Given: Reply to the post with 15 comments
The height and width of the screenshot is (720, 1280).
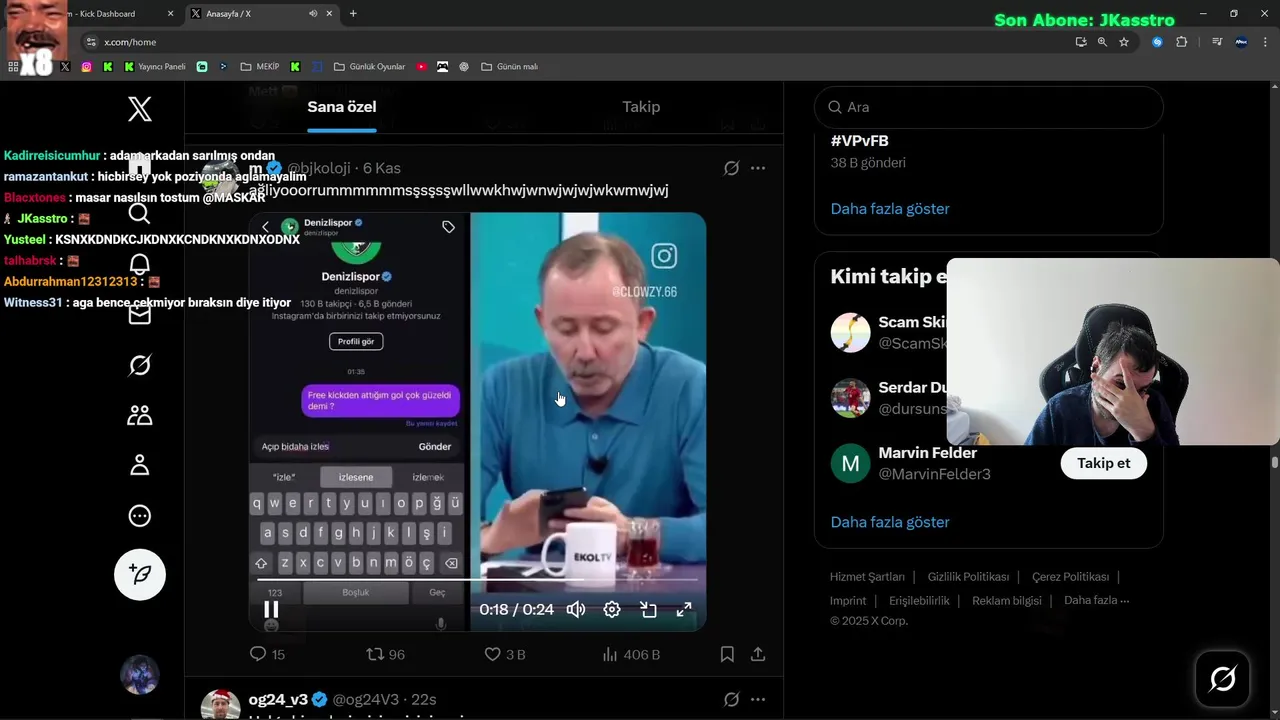Looking at the screenshot, I should pyautogui.click(x=267, y=654).
